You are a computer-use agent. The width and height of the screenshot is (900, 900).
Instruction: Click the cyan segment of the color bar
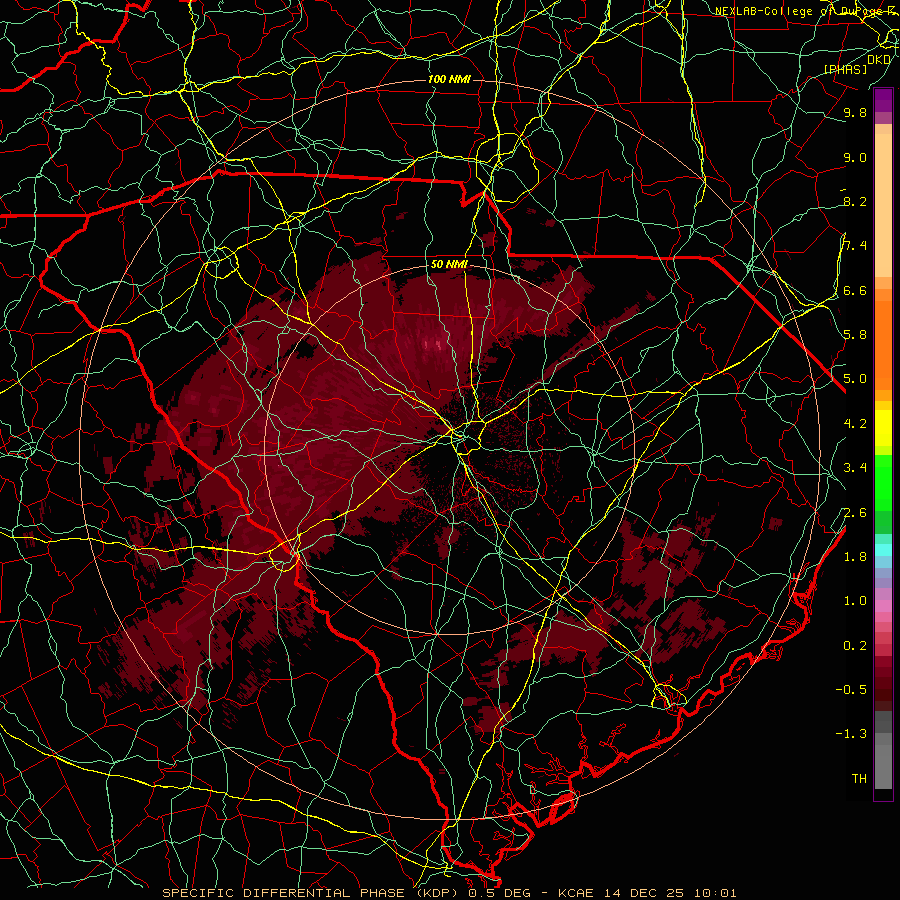[x=883, y=549]
